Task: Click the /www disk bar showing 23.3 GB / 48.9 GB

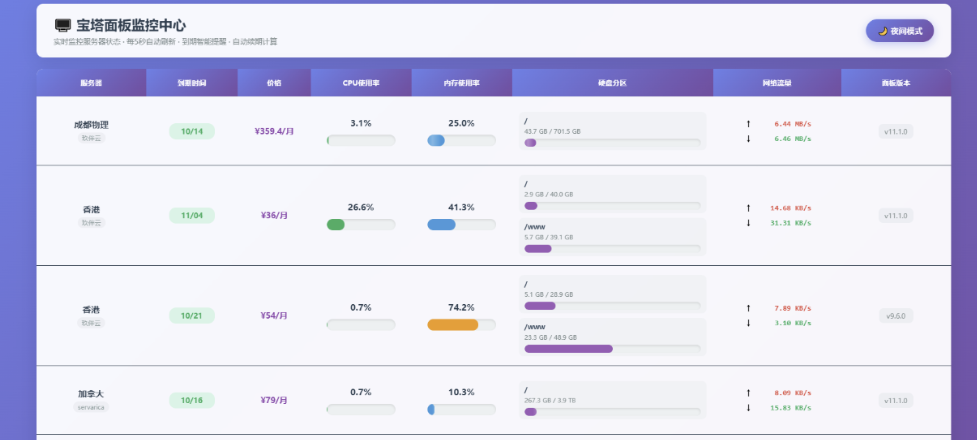Action: (x=568, y=348)
